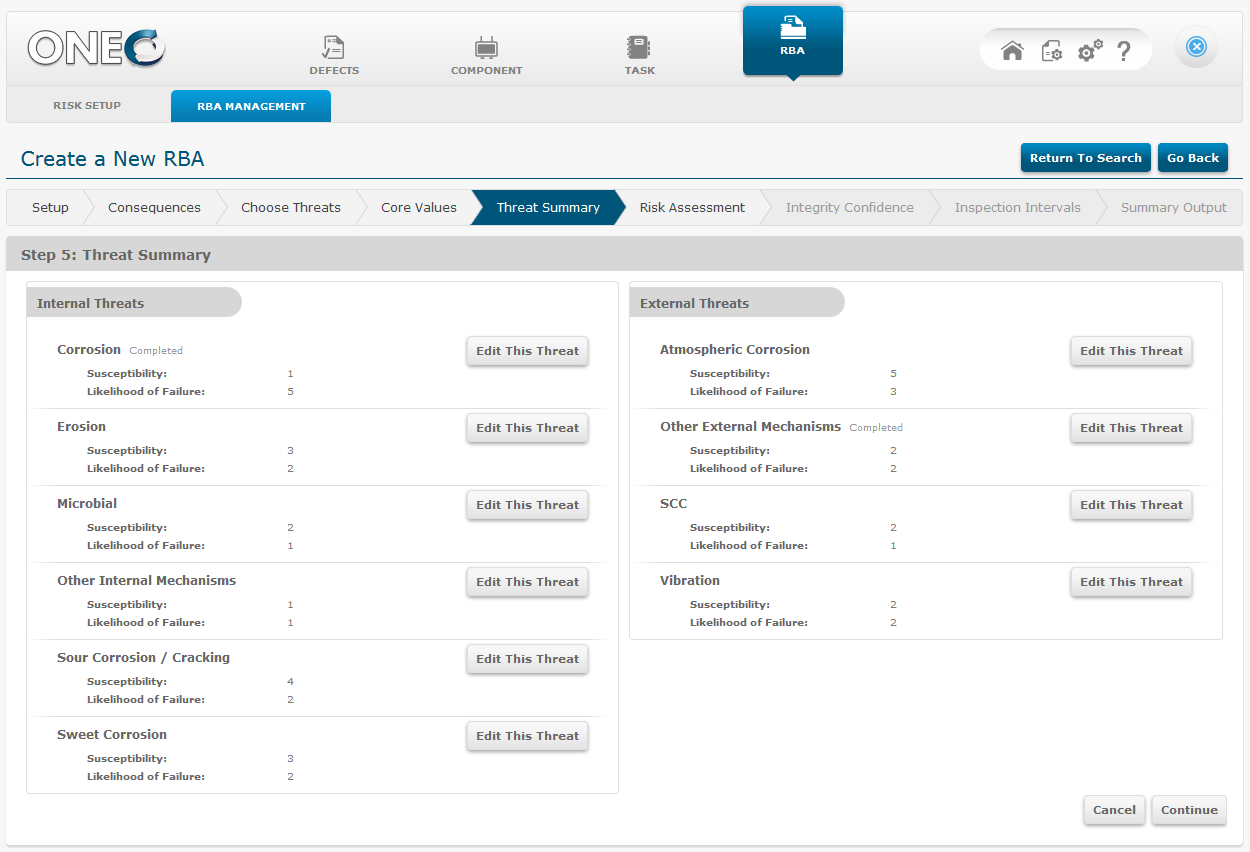Go to the Consequences wizard step
1250x852 pixels.
[154, 208]
